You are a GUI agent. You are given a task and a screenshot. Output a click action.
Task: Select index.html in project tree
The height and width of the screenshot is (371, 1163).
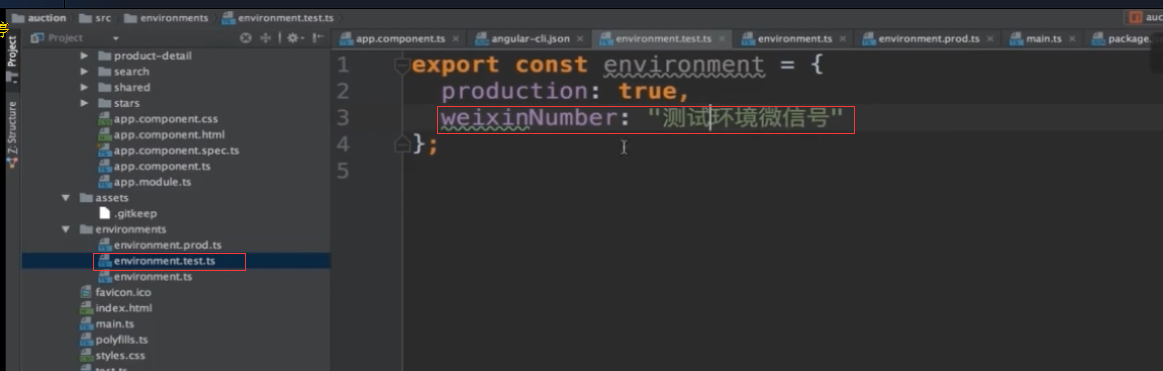[115, 308]
